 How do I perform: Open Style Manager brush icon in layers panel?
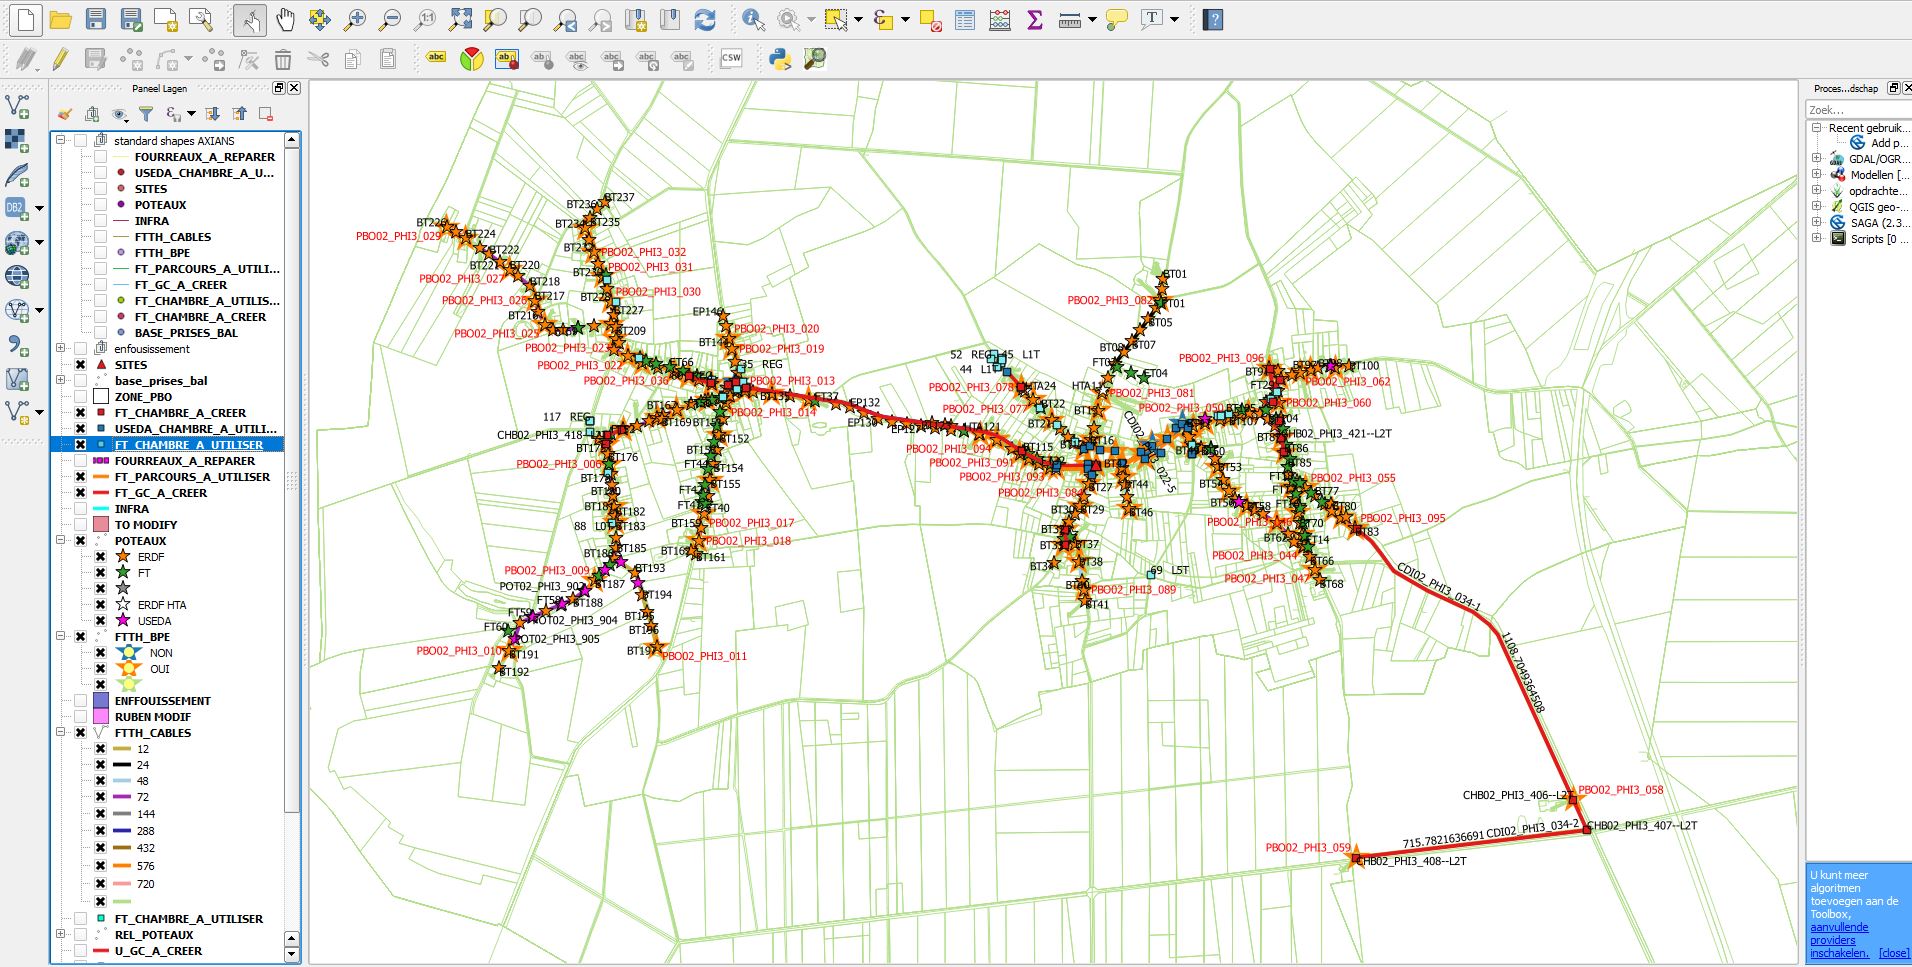65,114
